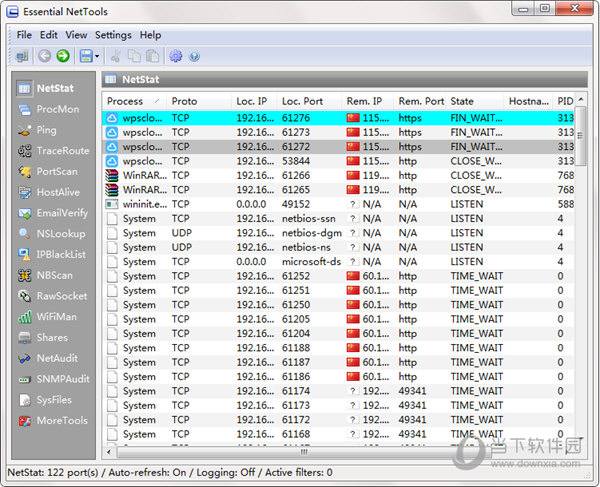Open the Settings menu
Screen dimensions: 600x487
click(113, 35)
